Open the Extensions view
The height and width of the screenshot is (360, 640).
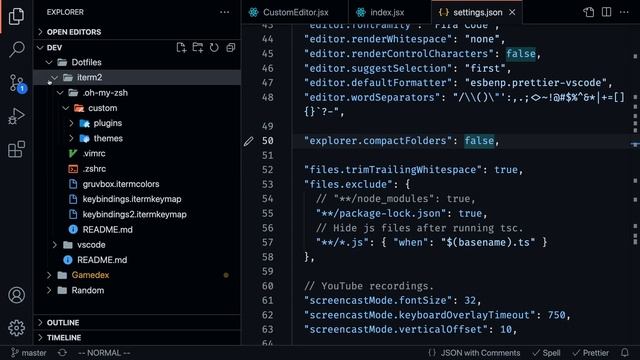tap(16, 149)
